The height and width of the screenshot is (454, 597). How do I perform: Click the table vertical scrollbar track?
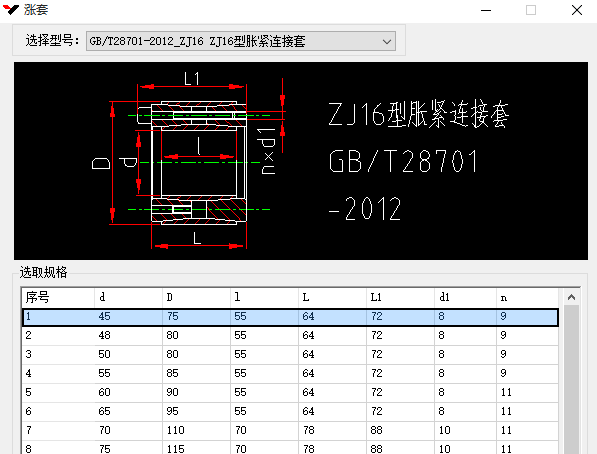pyautogui.click(x=571, y=379)
